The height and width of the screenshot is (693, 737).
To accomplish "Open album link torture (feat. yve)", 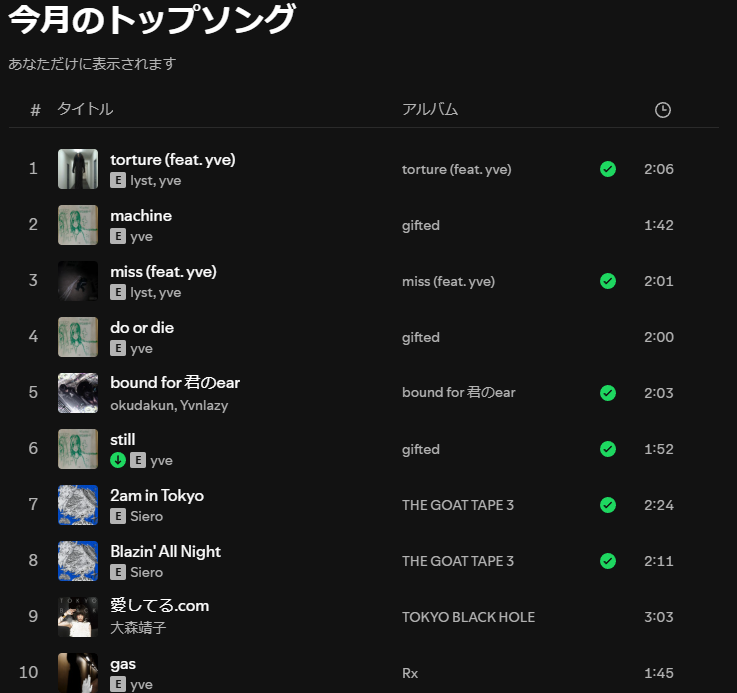I will coord(456,169).
